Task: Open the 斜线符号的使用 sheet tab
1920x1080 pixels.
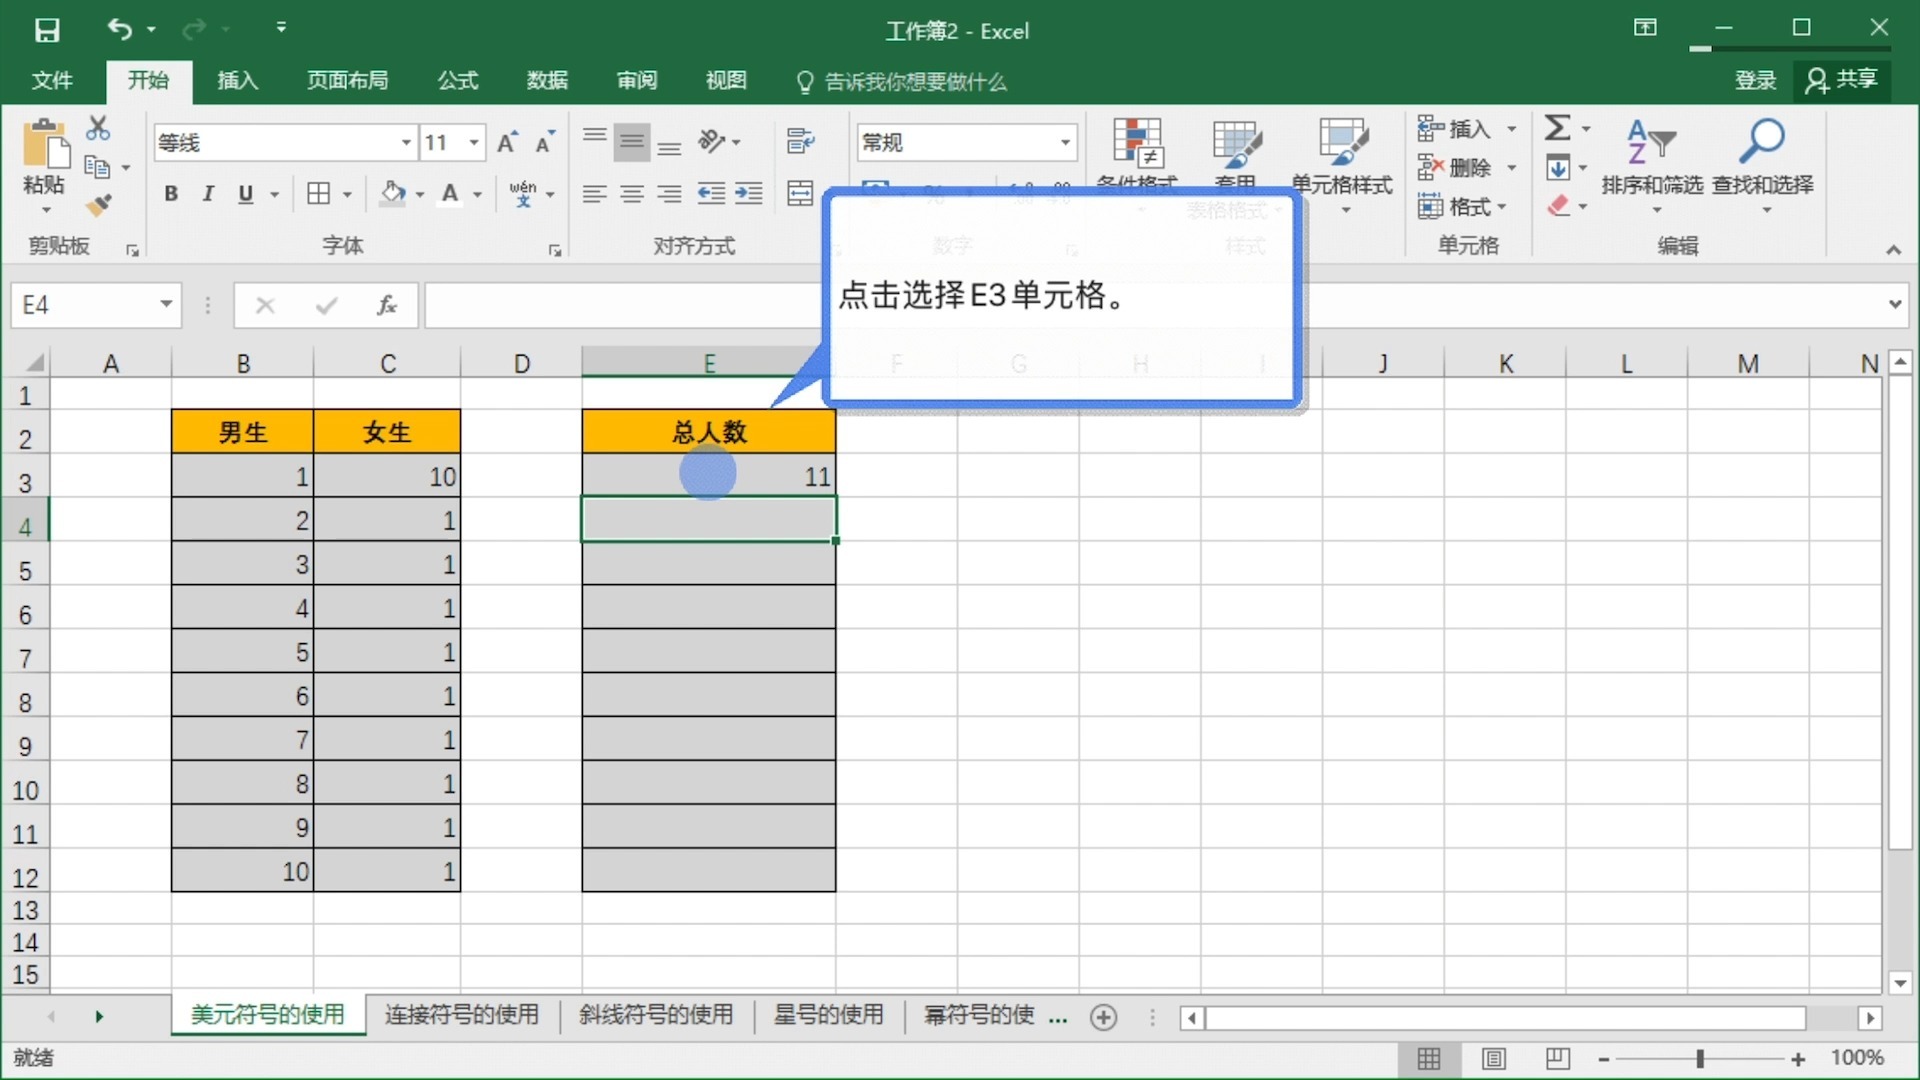Action: coord(656,1015)
